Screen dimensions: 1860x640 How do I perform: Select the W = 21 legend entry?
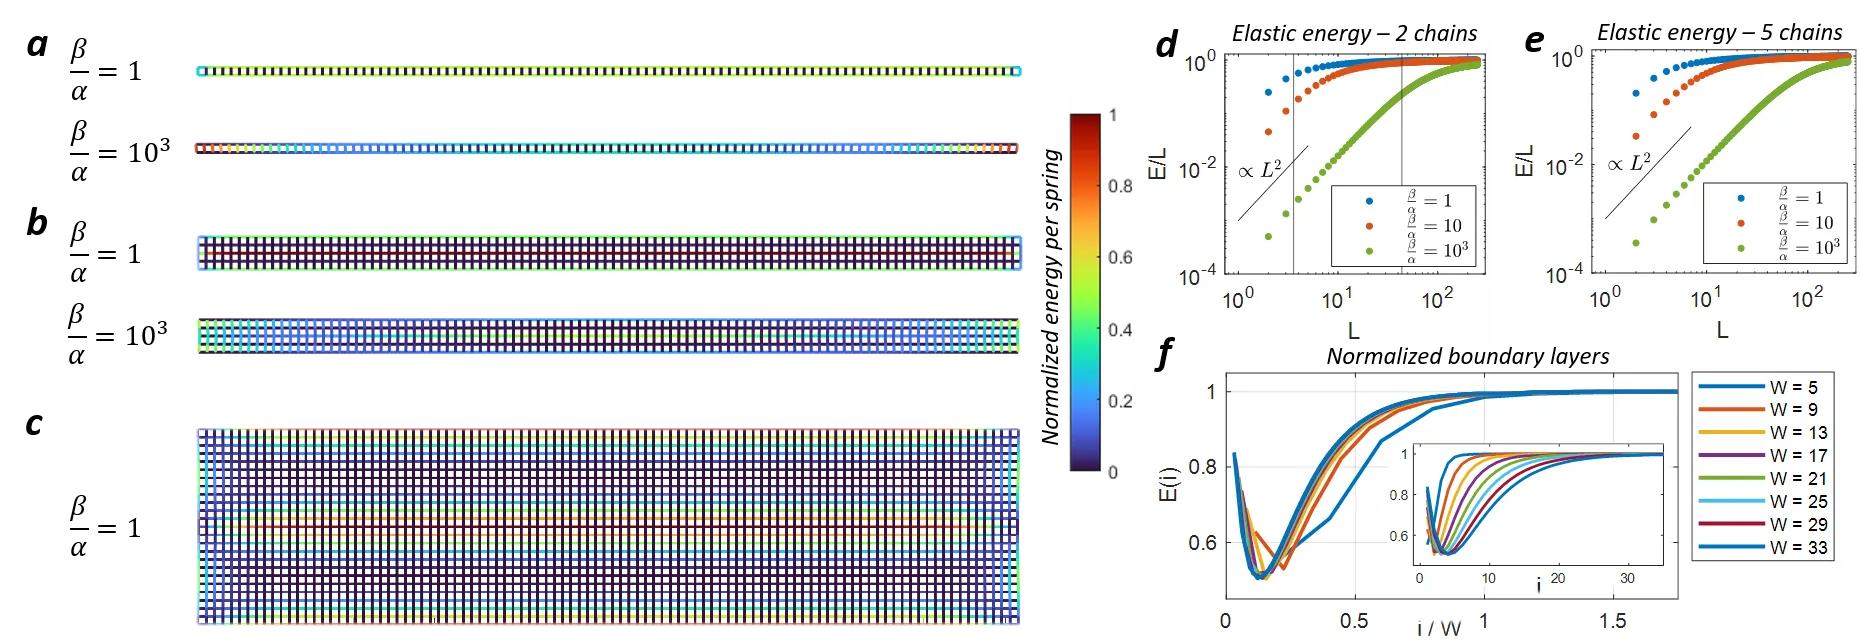(x=1764, y=478)
